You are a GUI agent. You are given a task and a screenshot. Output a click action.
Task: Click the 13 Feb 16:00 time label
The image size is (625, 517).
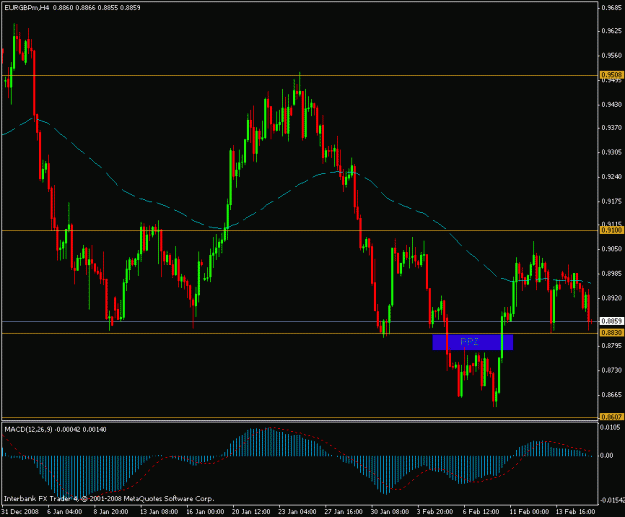[x=576, y=511]
